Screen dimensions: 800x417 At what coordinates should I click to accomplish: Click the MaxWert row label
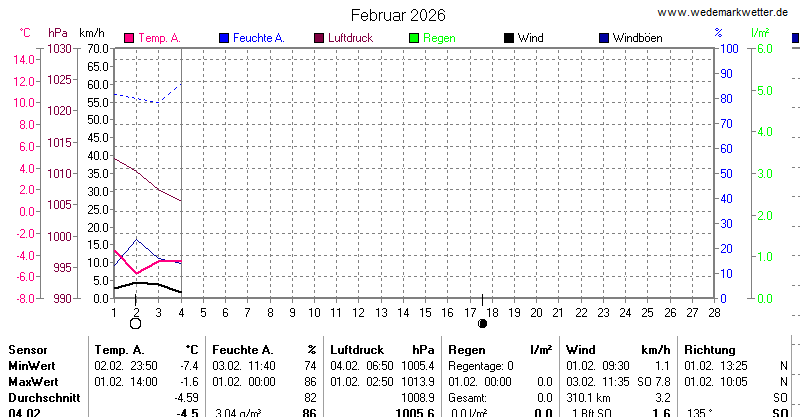(x=34, y=382)
